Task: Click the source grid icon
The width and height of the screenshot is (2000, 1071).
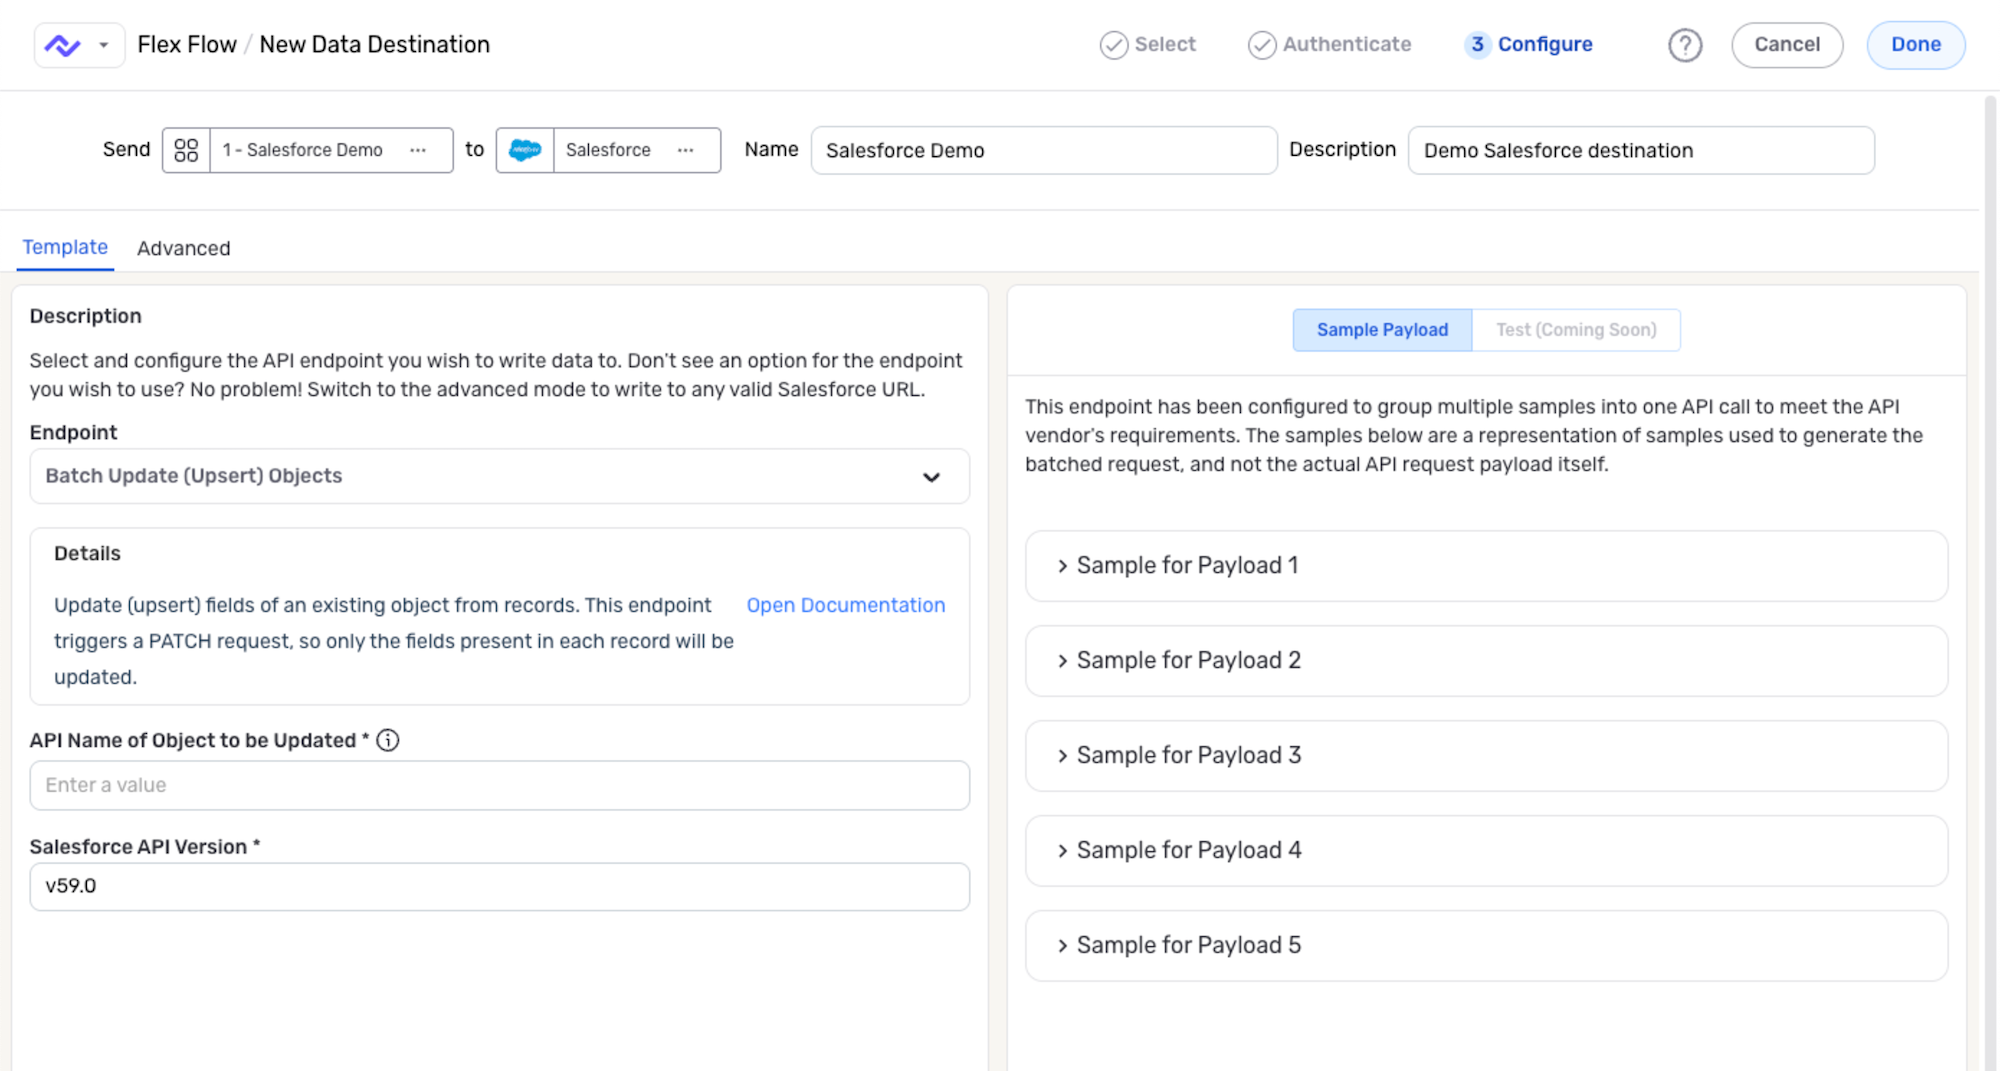Action: (x=186, y=150)
